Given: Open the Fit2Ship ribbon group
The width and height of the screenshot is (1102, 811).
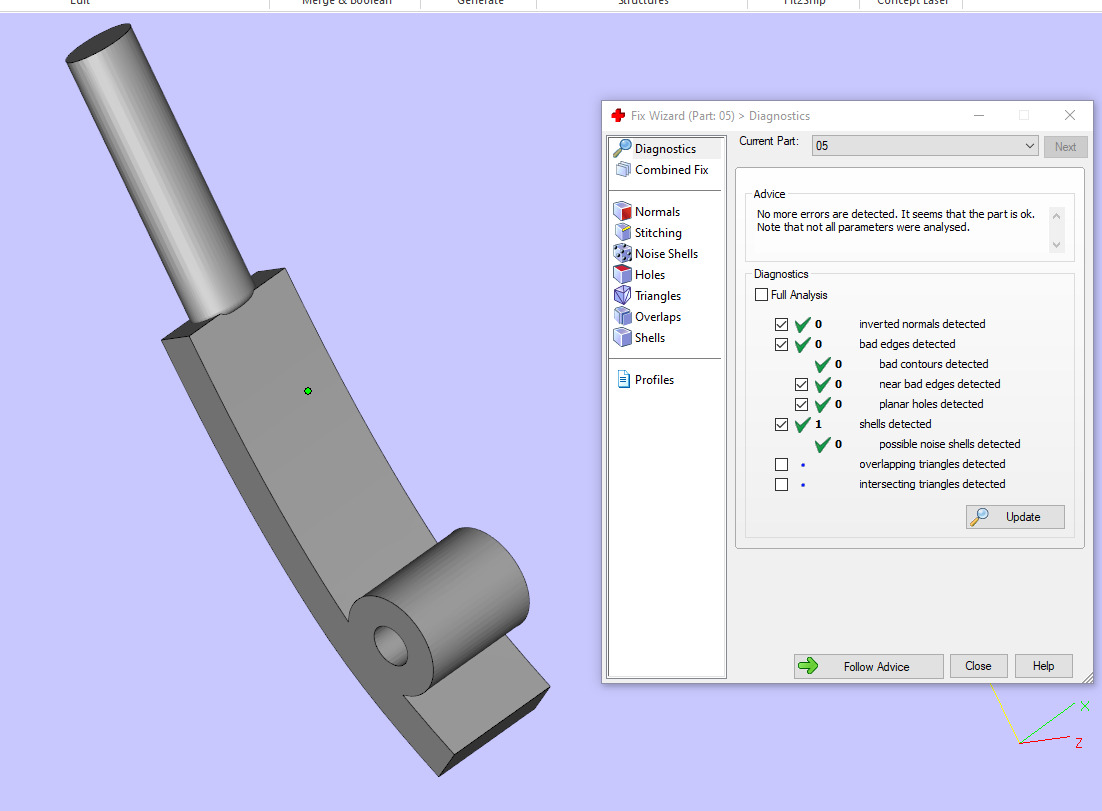Looking at the screenshot, I should coord(805,3).
